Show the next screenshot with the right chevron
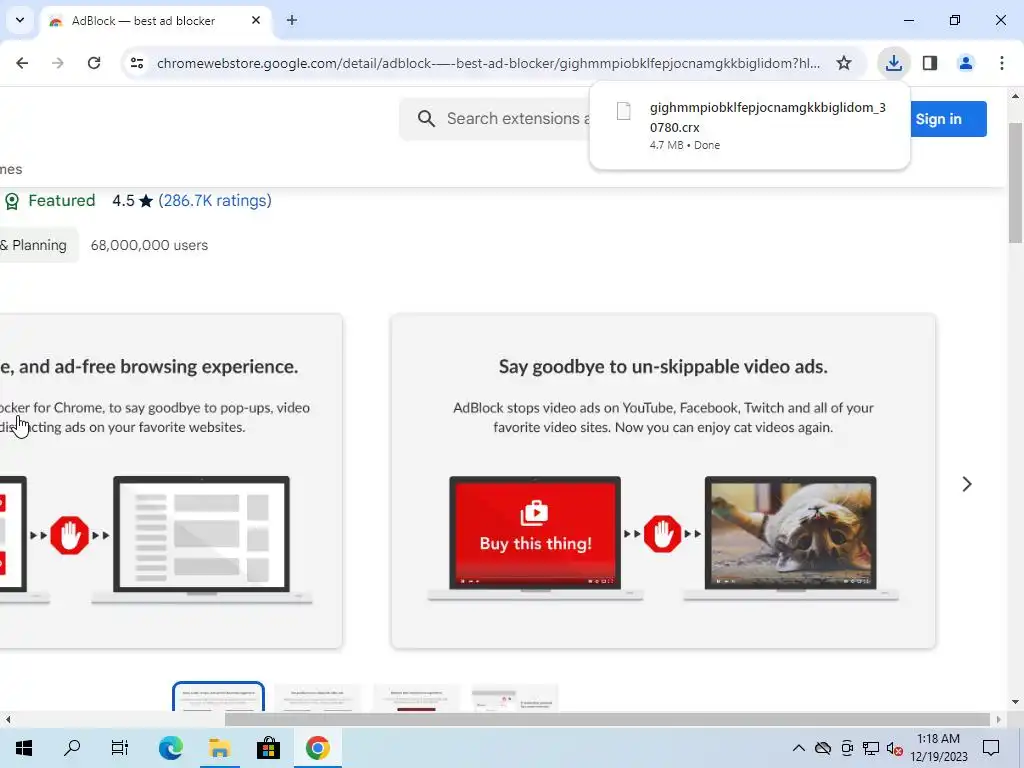The image size is (1024, 768). pos(967,484)
